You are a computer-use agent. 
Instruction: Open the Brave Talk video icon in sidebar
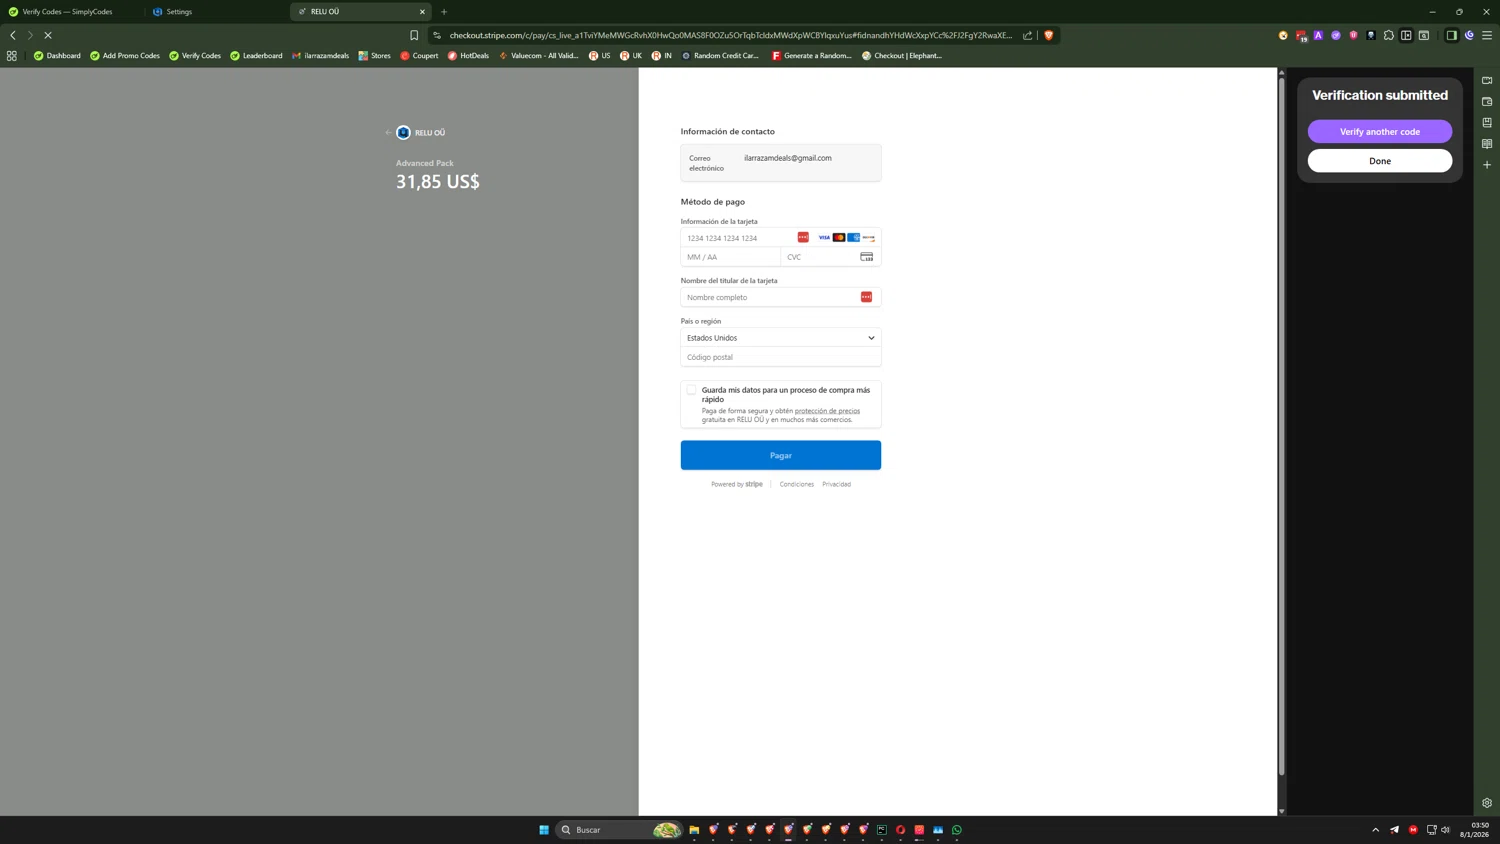[1487, 80]
